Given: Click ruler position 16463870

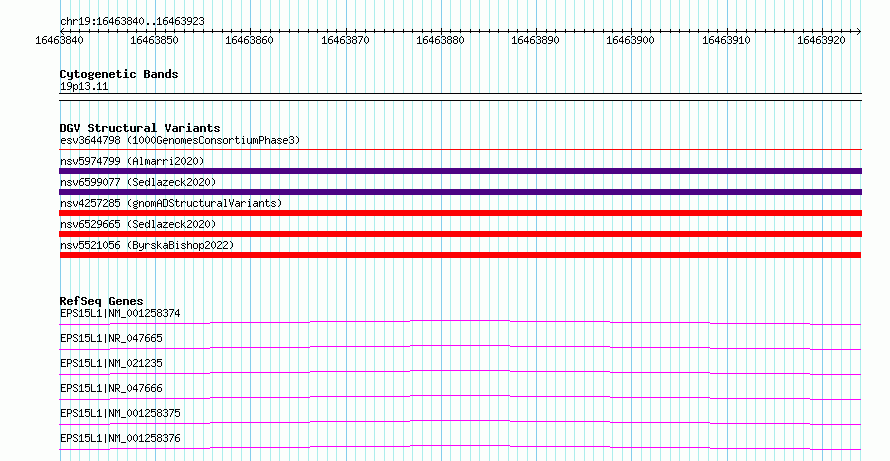Looking at the screenshot, I should (345, 40).
